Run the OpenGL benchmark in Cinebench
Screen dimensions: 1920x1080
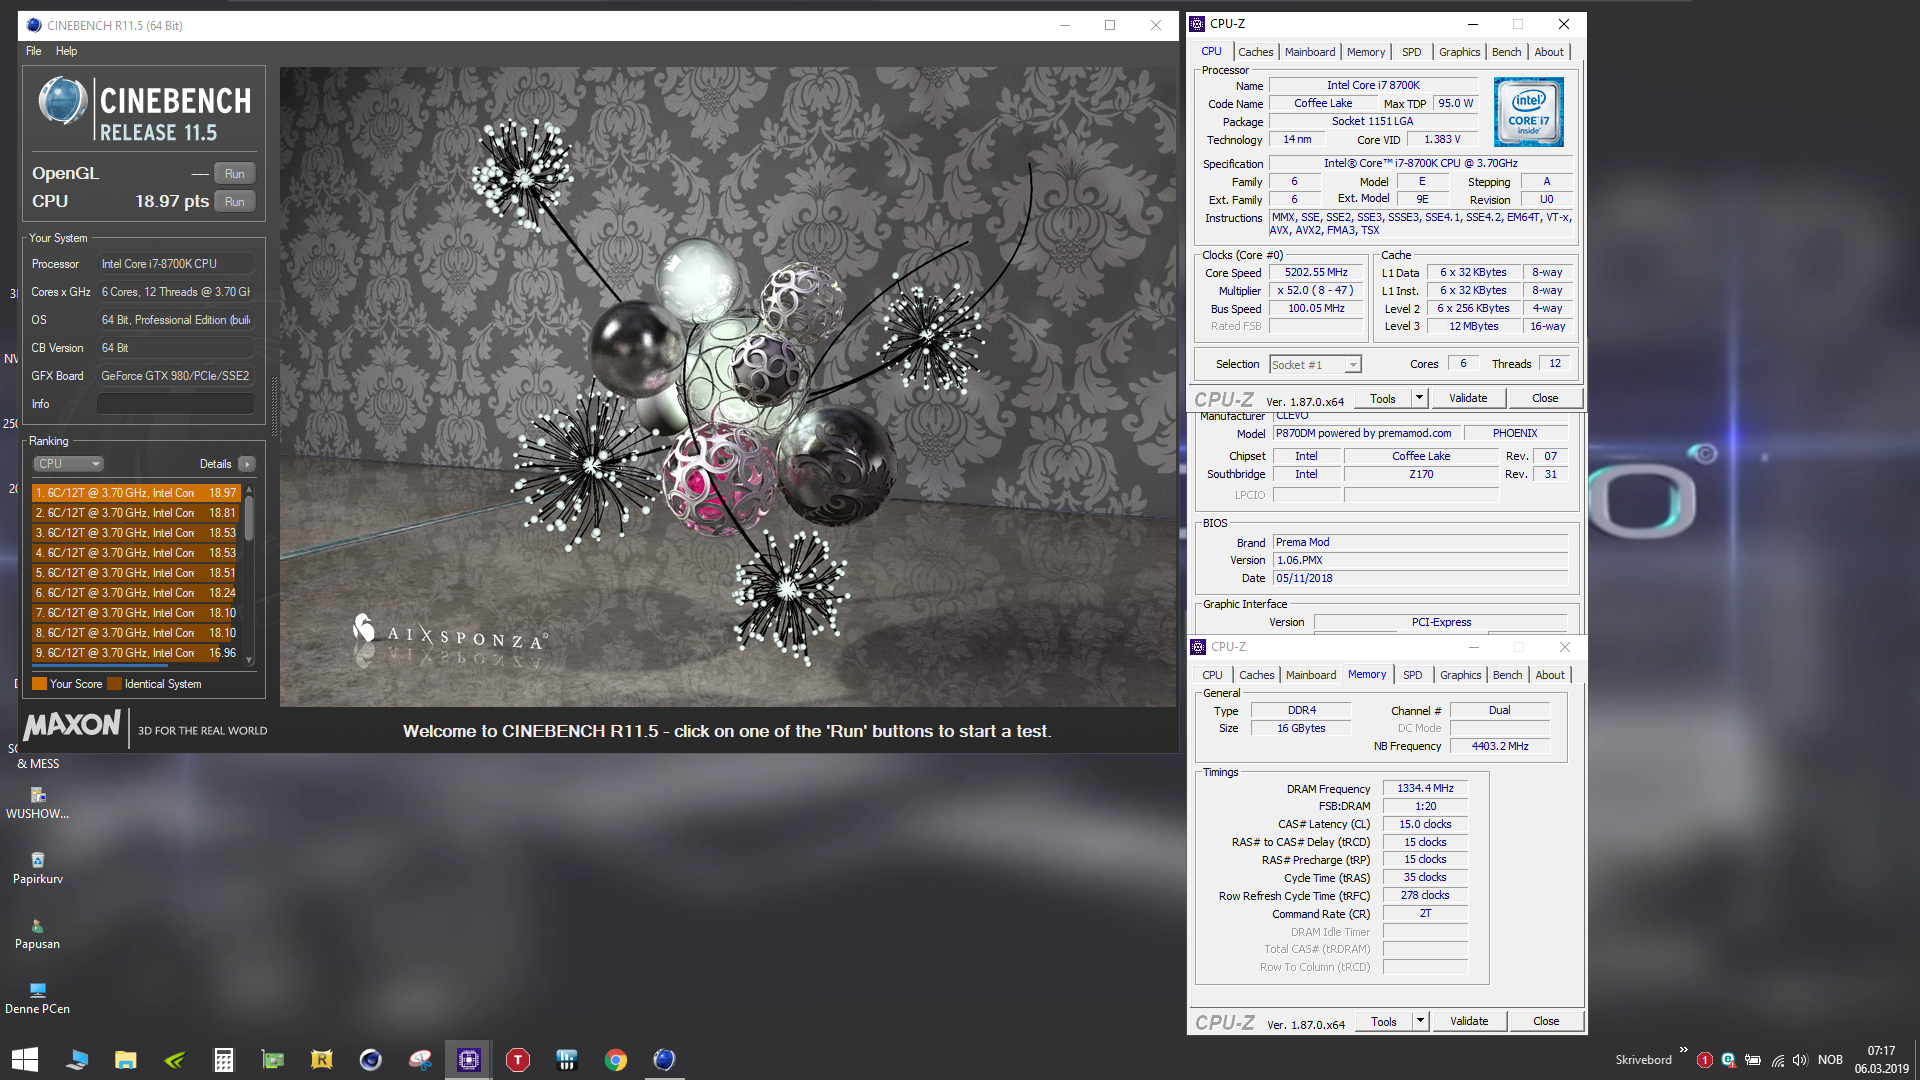click(235, 173)
